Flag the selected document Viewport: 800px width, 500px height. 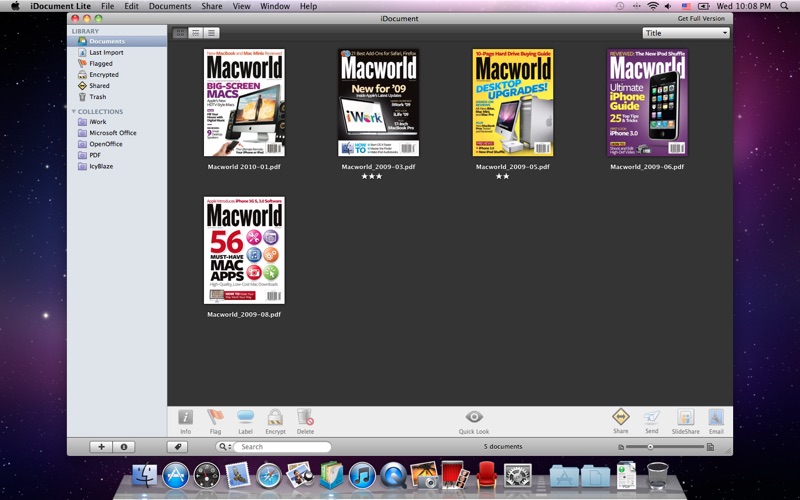215,417
